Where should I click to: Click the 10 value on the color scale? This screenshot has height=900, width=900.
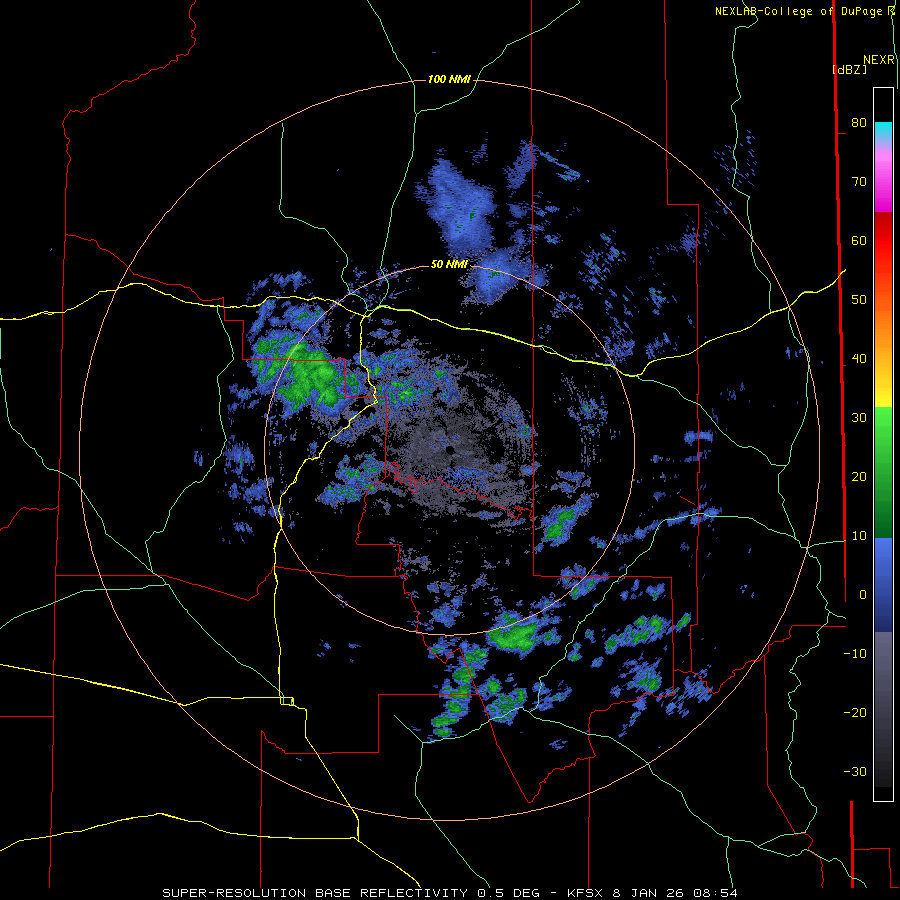[x=859, y=536]
